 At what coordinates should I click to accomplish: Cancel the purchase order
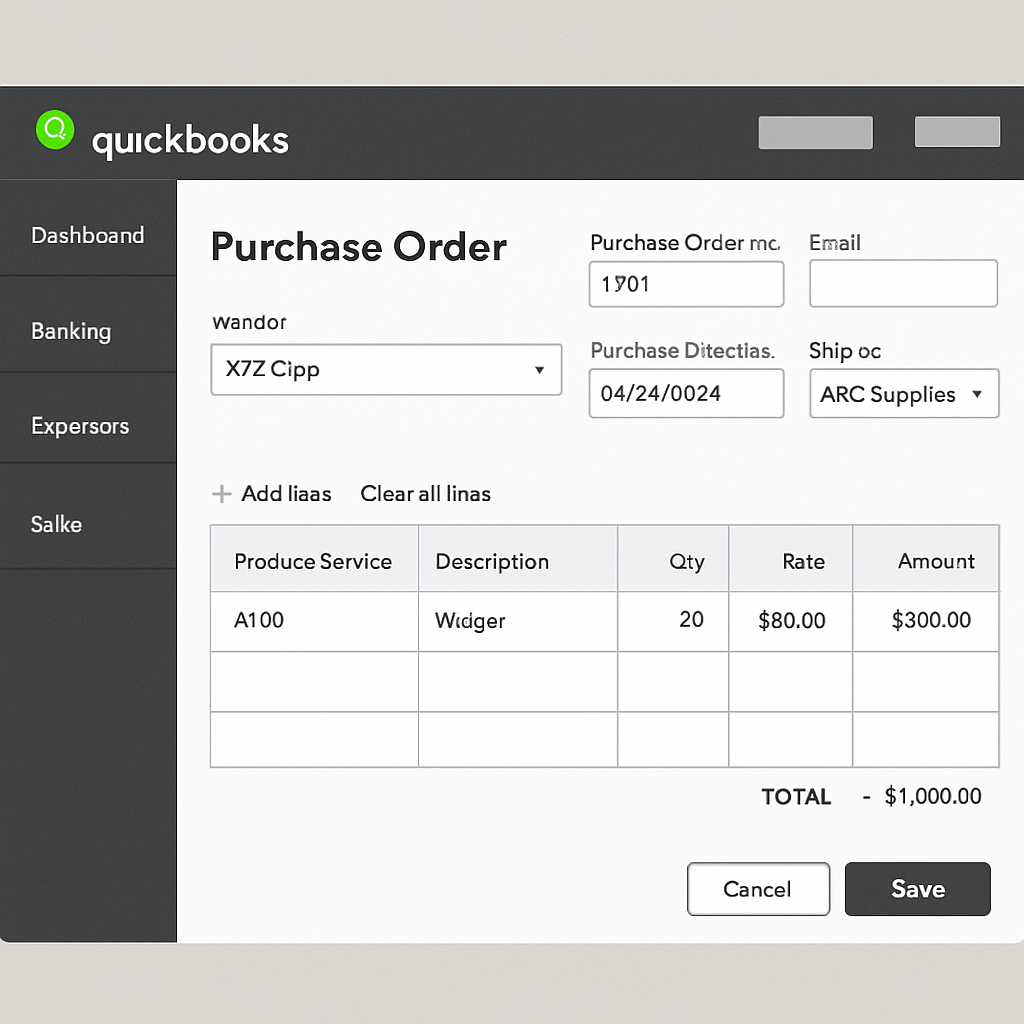point(758,889)
